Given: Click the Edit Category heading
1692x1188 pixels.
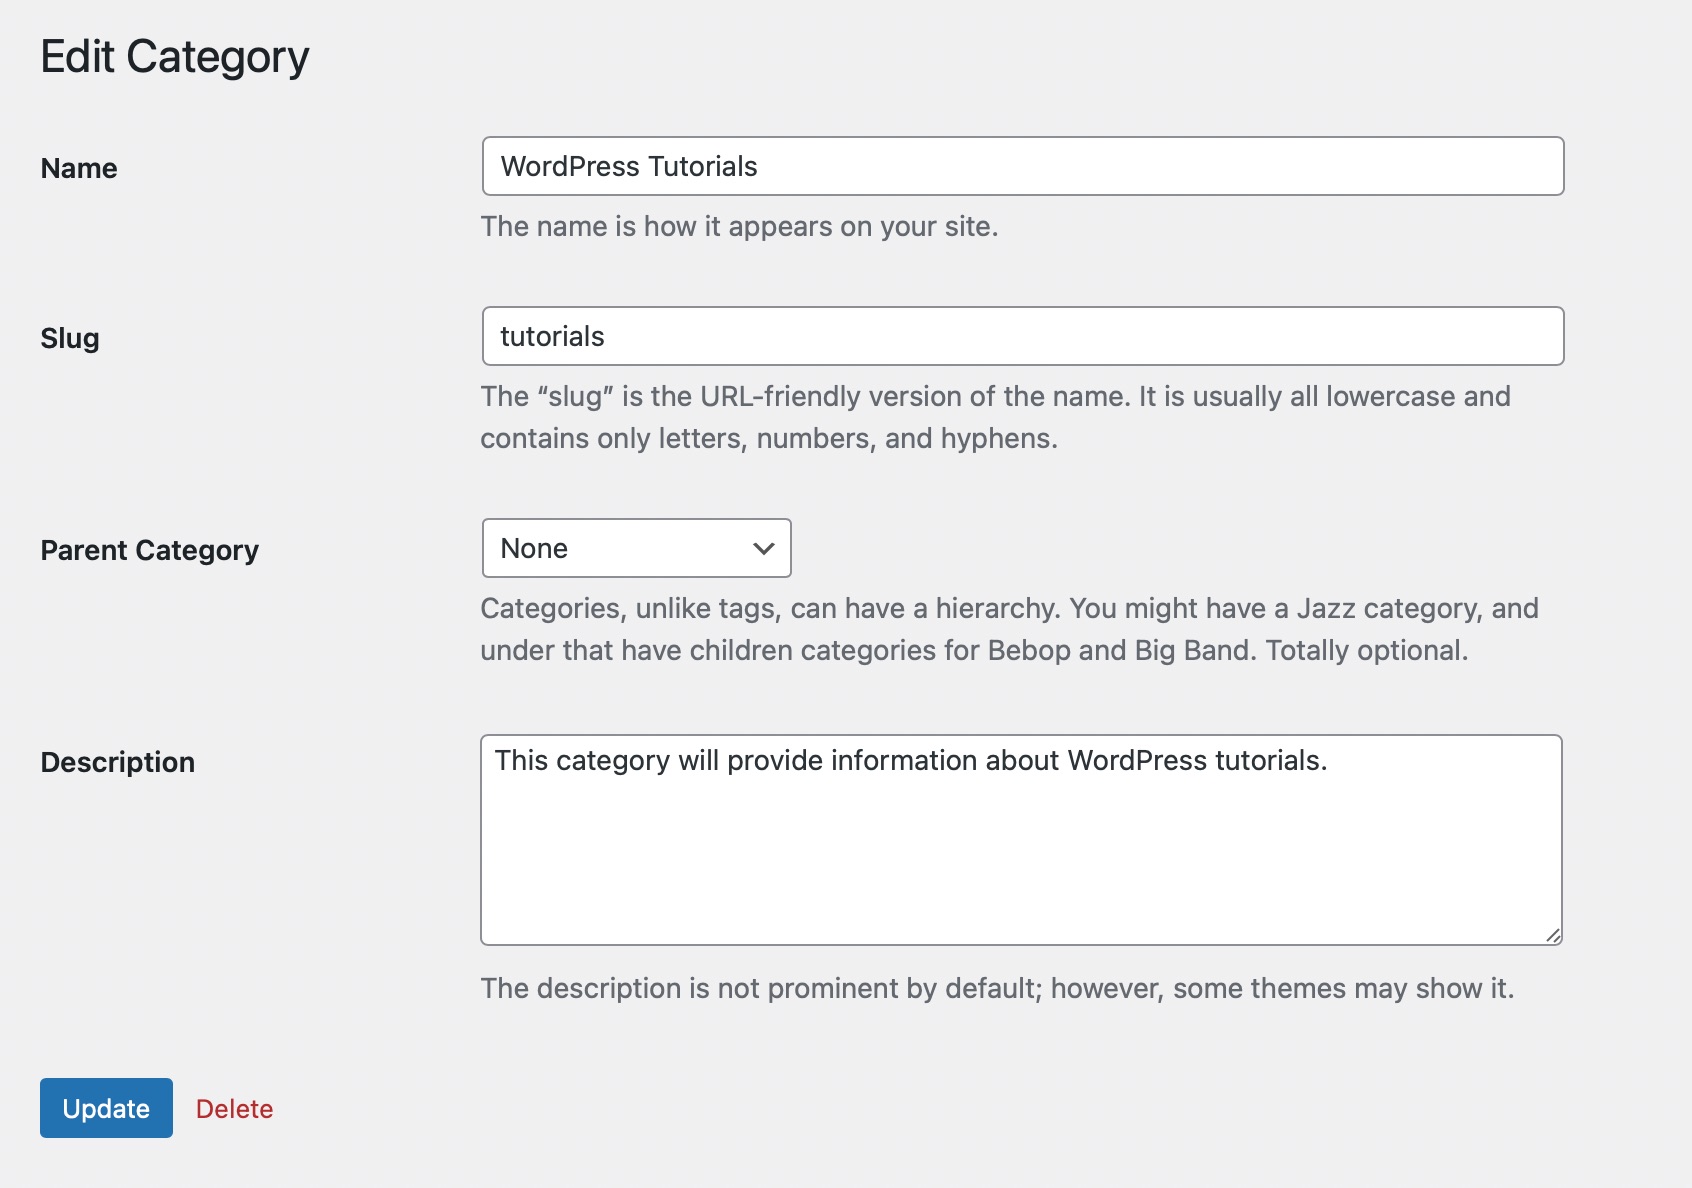Looking at the screenshot, I should click(175, 57).
